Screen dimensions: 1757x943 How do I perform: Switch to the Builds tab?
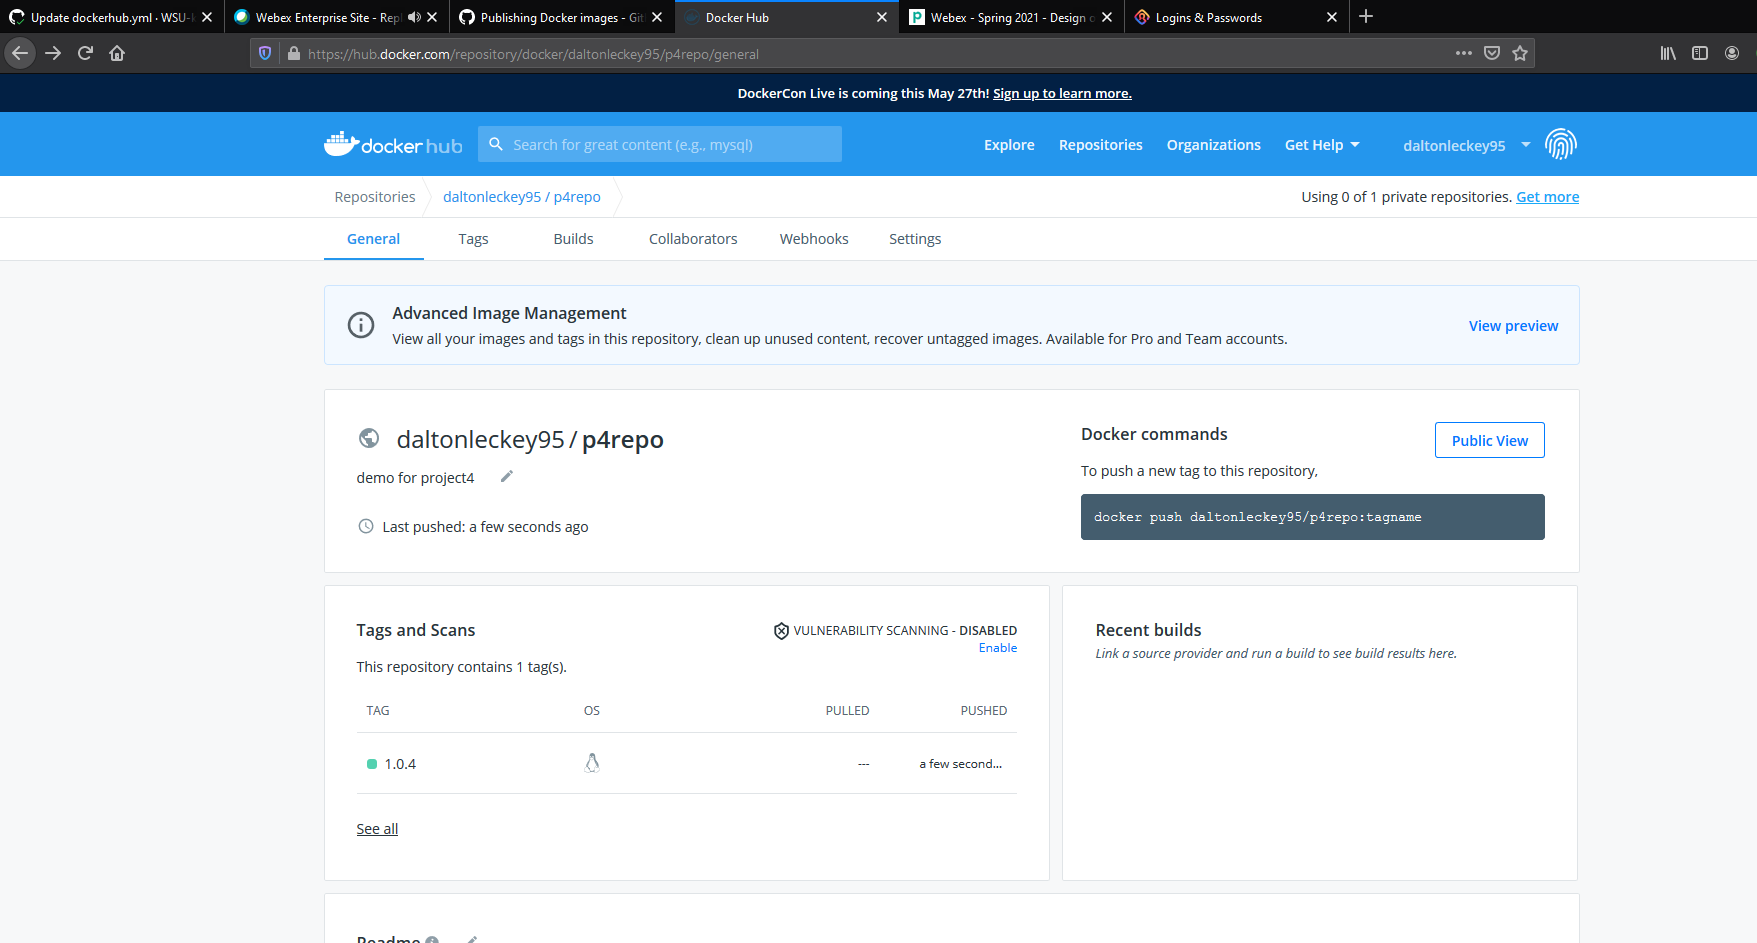(x=573, y=239)
